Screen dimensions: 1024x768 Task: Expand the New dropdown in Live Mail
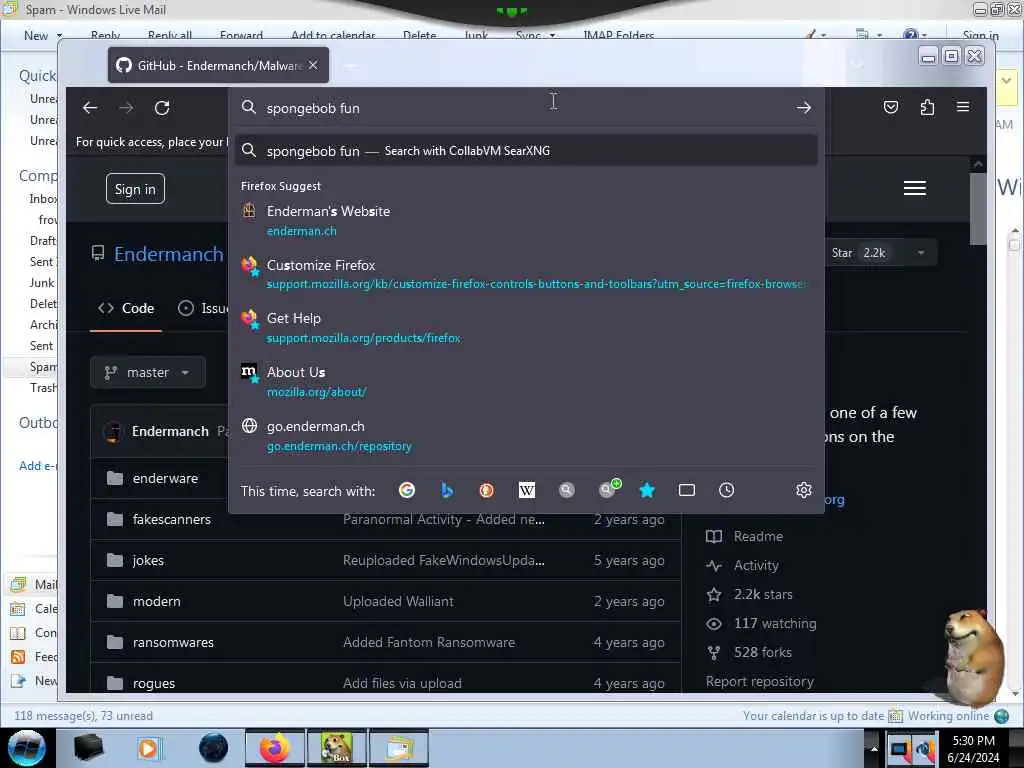tap(59, 35)
